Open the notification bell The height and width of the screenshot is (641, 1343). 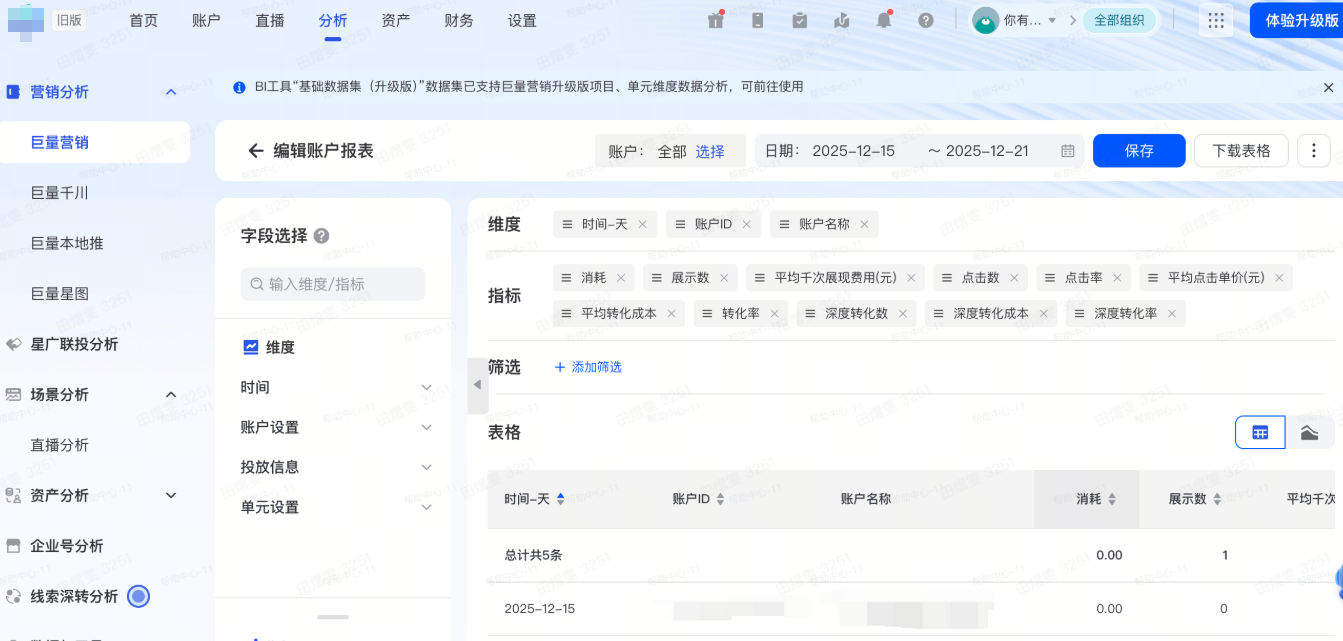(884, 20)
